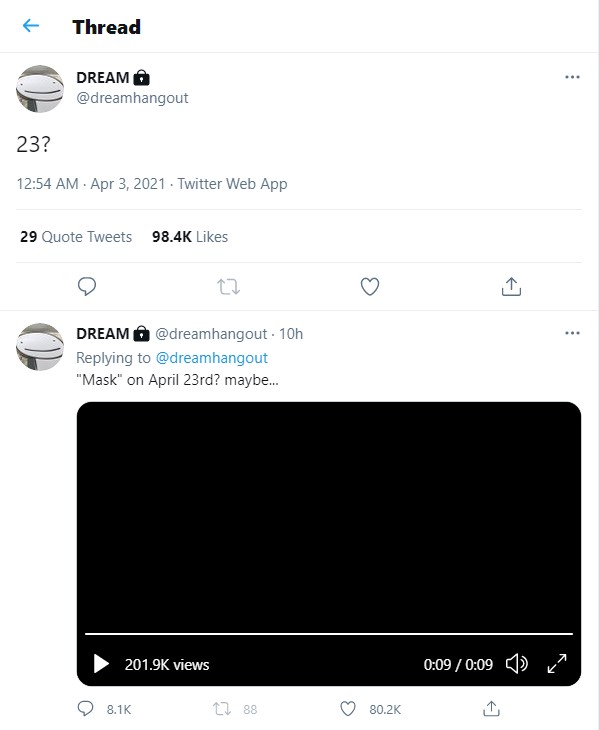
Task: Play the video in reply tweet
Action: click(x=101, y=663)
